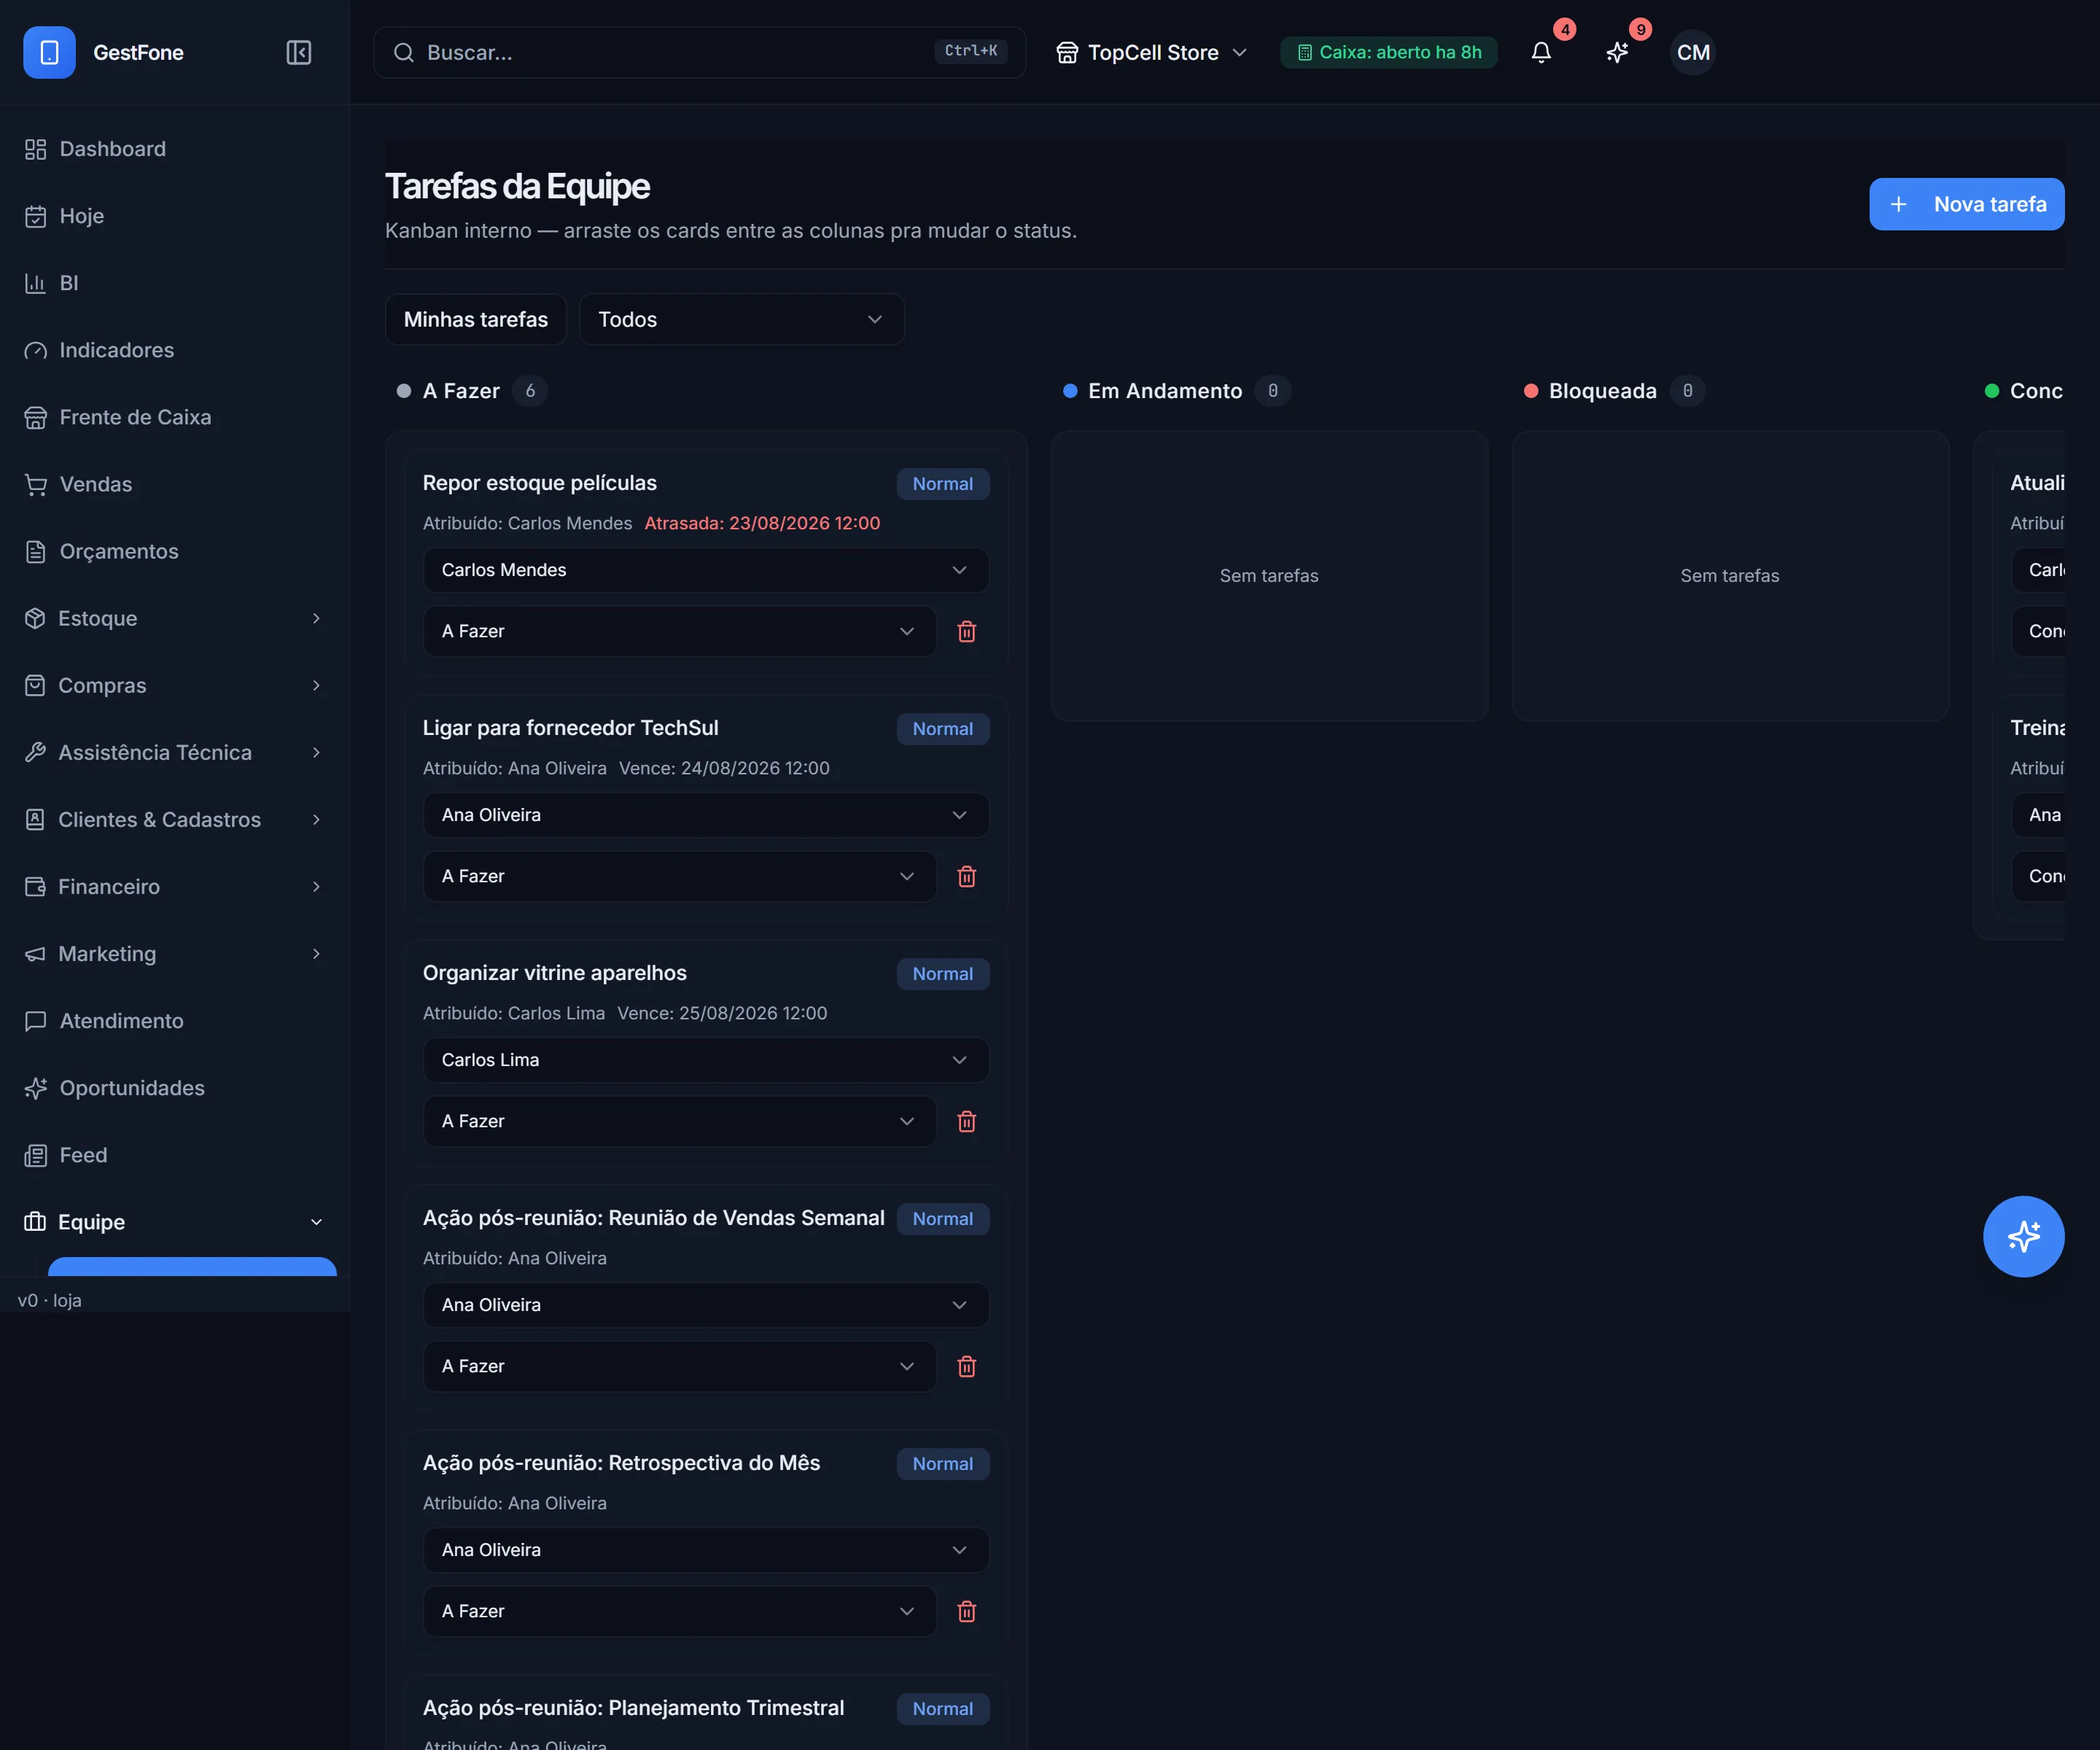The height and width of the screenshot is (1750, 2100).
Task: Open the Repor estoque películas card title
Action: tap(540, 483)
